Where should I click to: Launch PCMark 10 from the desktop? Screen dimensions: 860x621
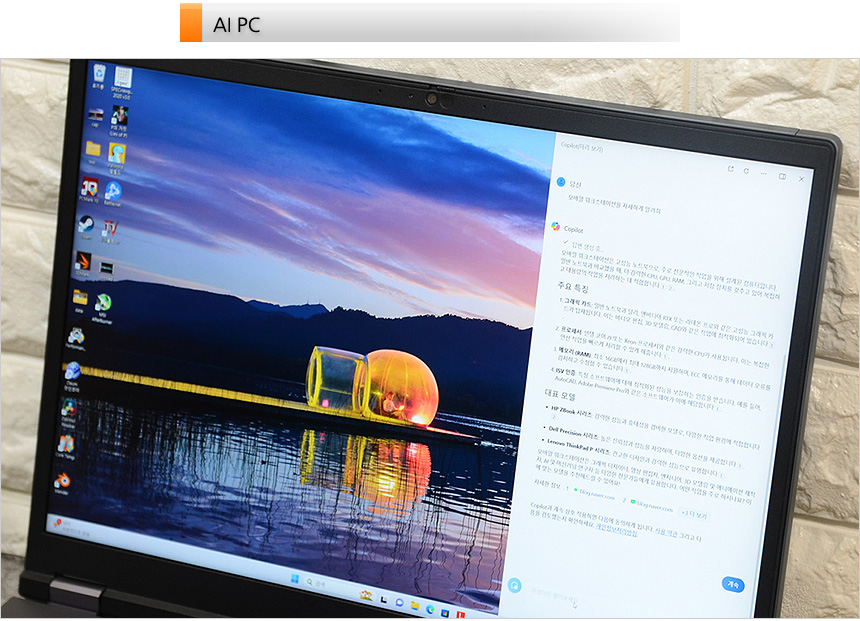click(89, 190)
